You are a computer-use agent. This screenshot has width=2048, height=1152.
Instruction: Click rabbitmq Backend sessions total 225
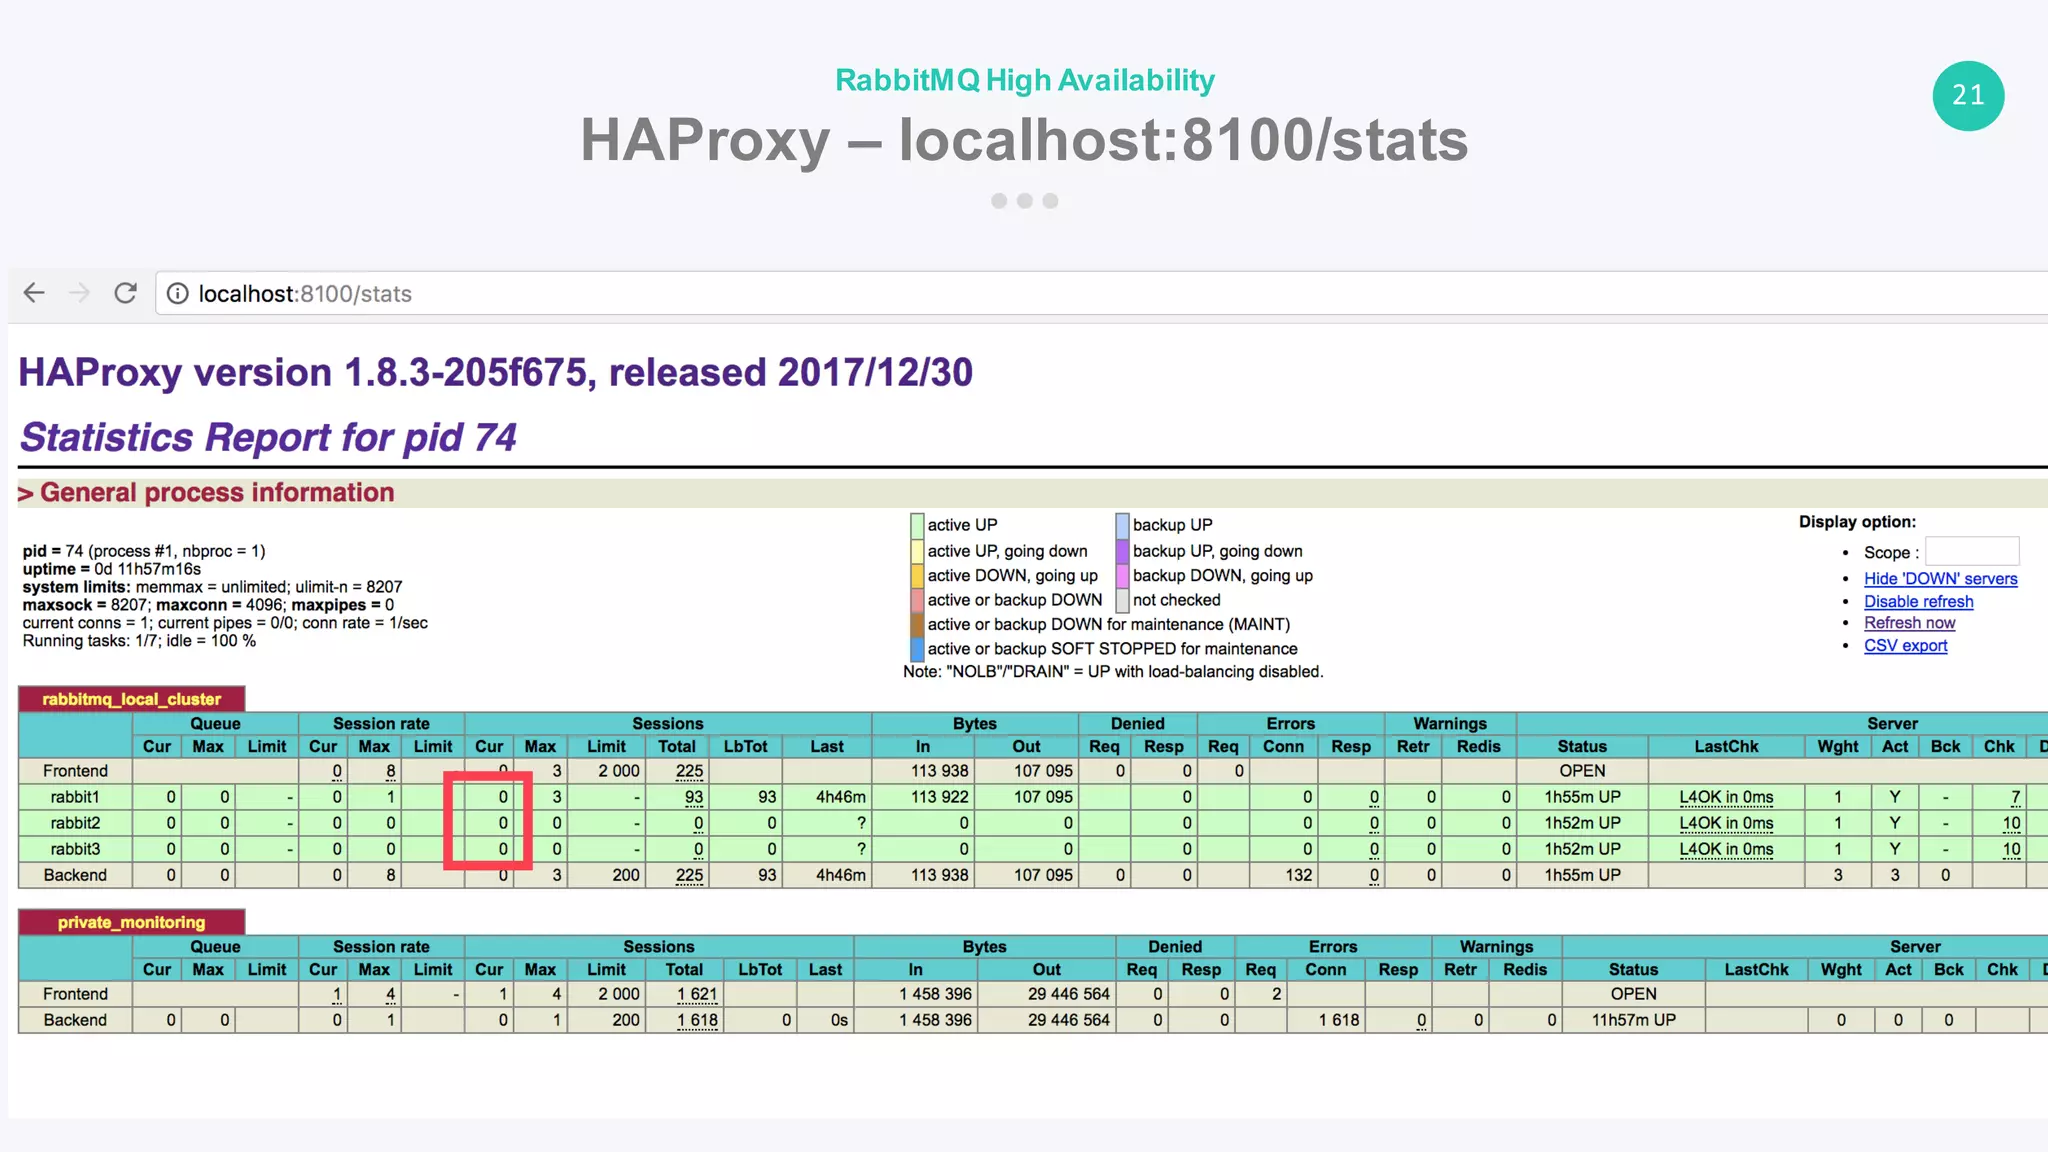point(689,875)
